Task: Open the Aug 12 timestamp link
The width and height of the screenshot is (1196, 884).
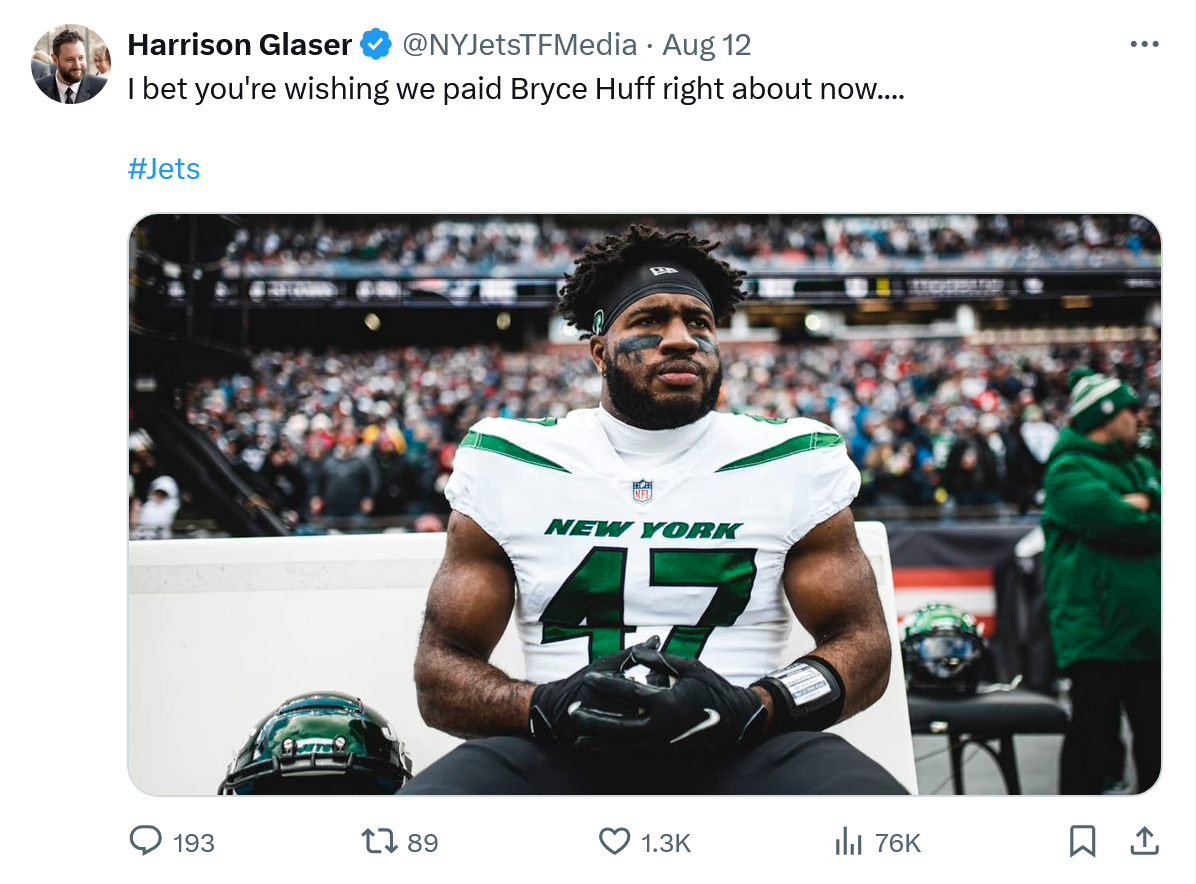Action: point(707,45)
